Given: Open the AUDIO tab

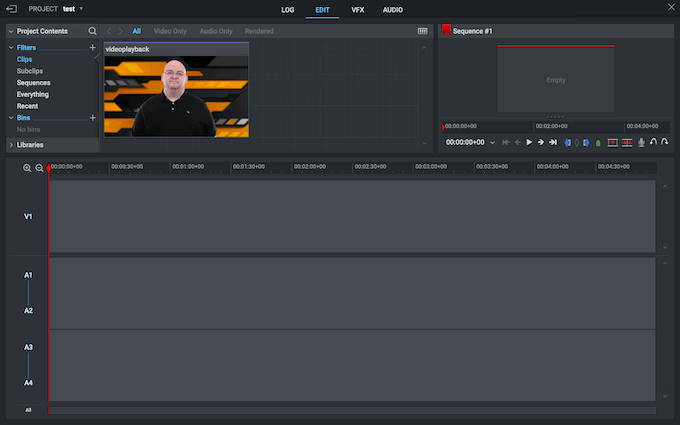Looking at the screenshot, I should [x=392, y=9].
